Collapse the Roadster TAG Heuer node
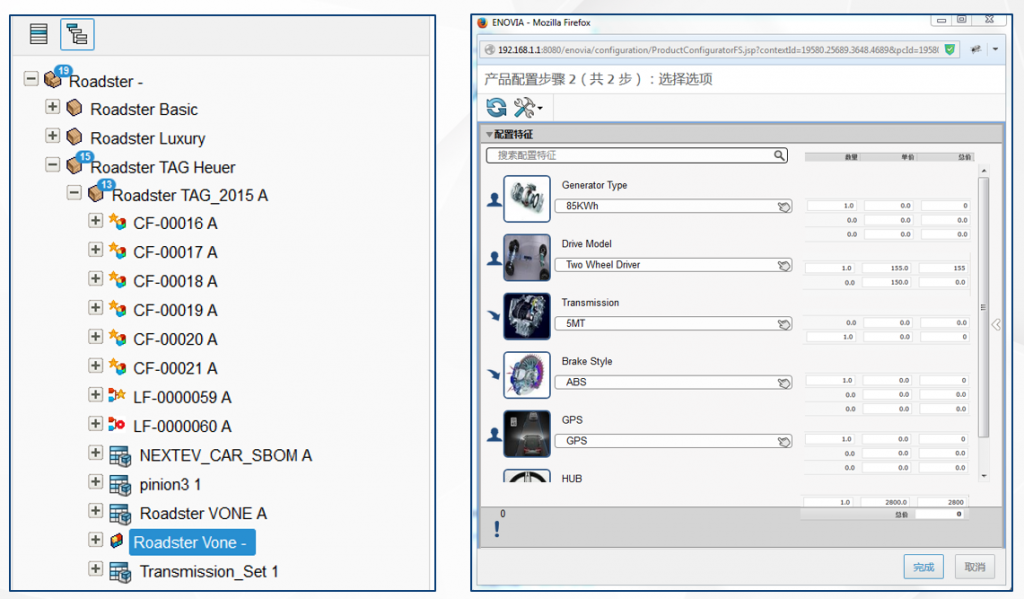This screenshot has height=599, width=1024. (53, 165)
